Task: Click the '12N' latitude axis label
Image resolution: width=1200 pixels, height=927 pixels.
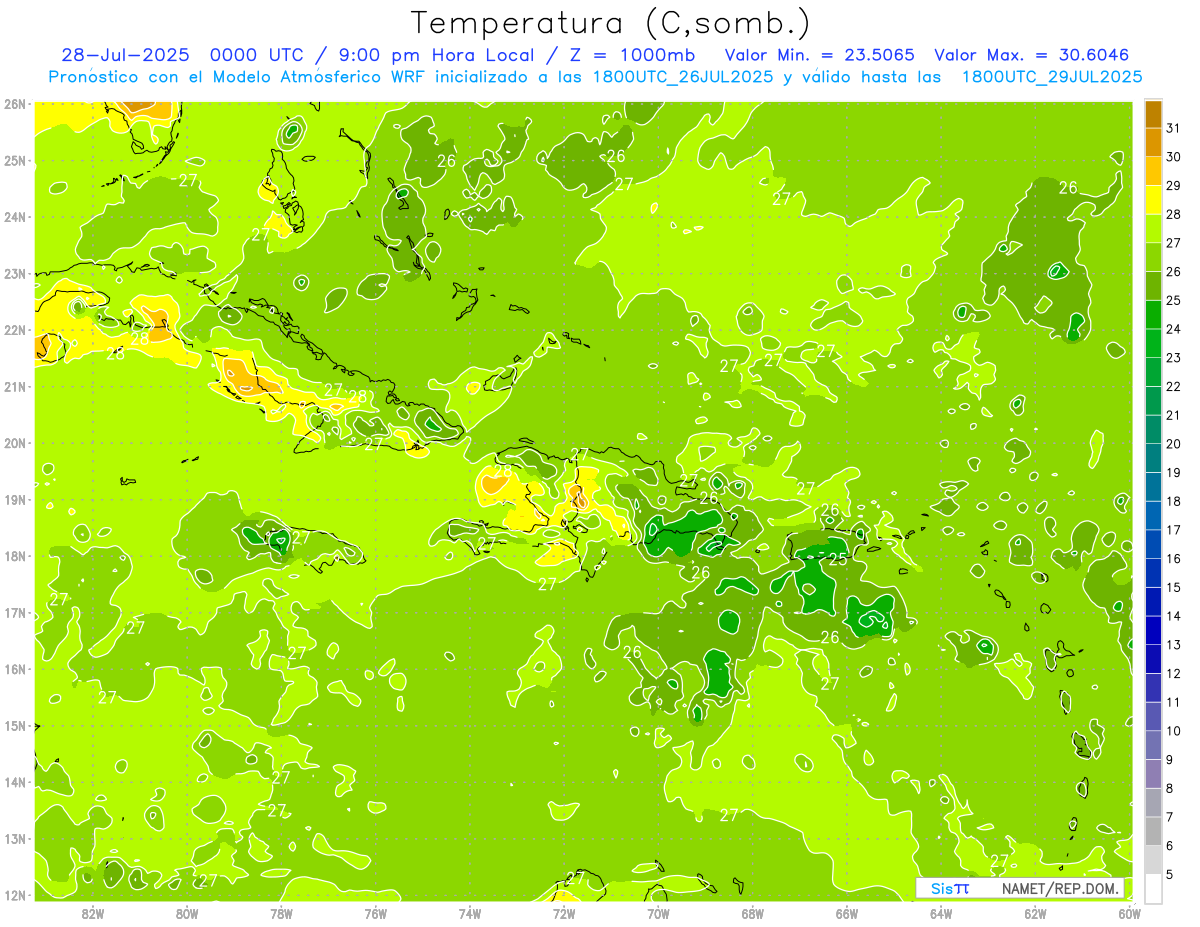Action: pos(15,895)
